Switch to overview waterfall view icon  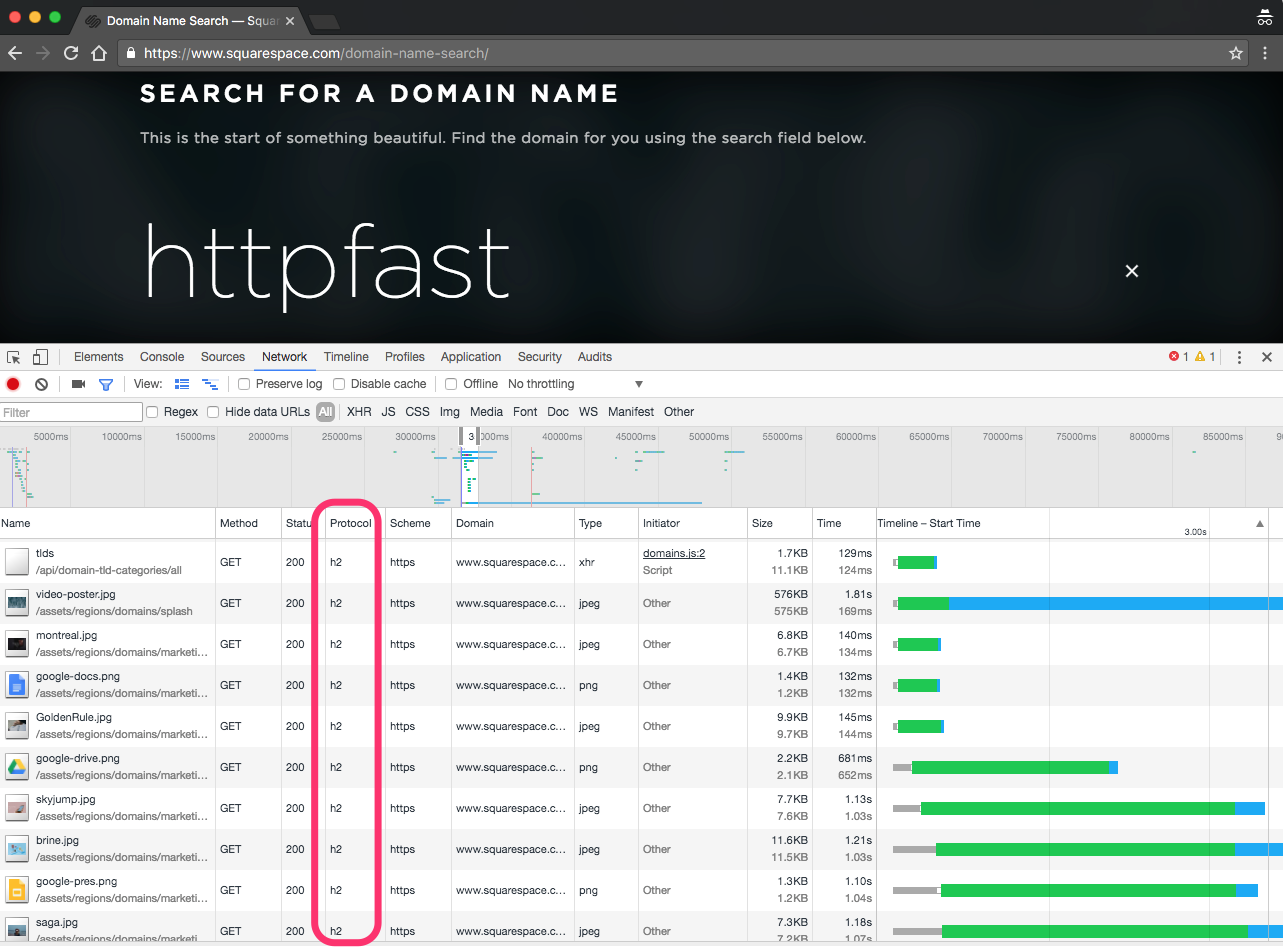coord(210,384)
